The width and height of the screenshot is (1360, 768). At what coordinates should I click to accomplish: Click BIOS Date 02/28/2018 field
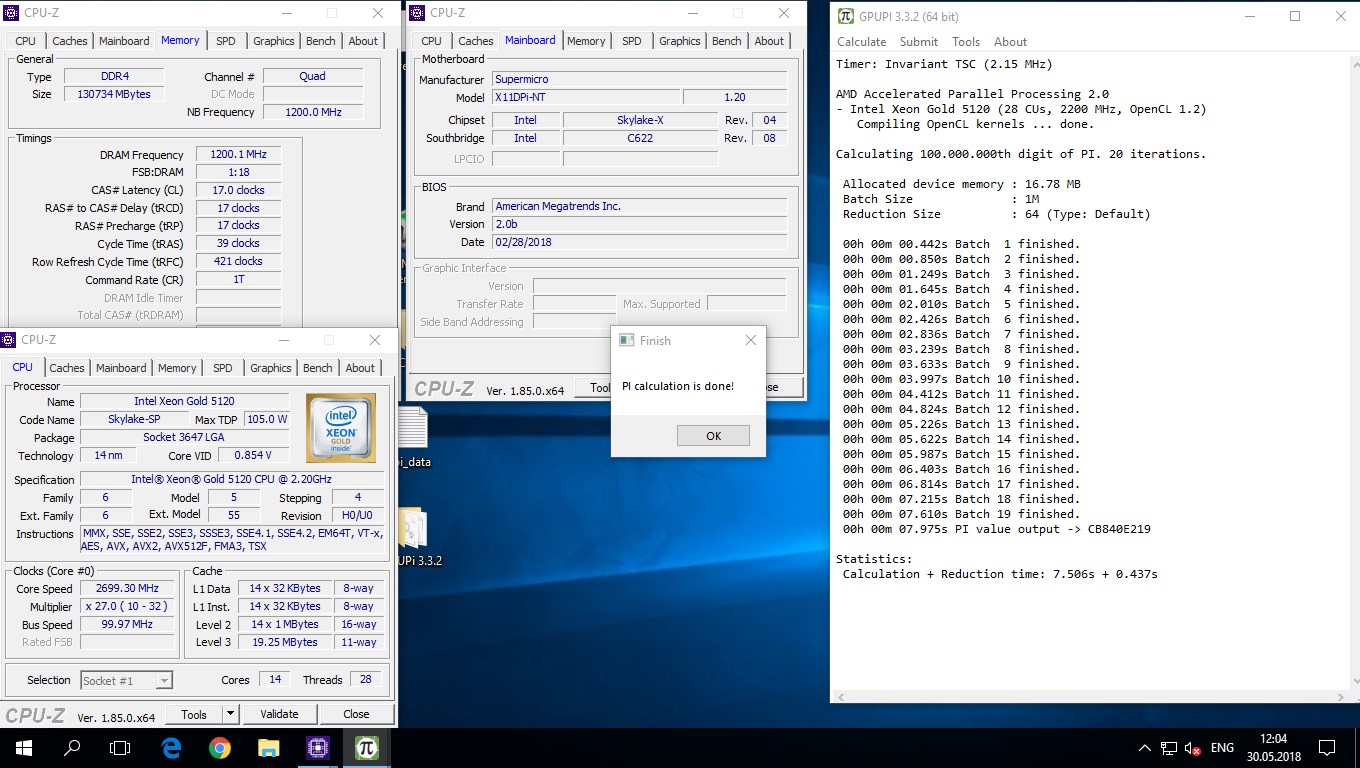coord(640,242)
